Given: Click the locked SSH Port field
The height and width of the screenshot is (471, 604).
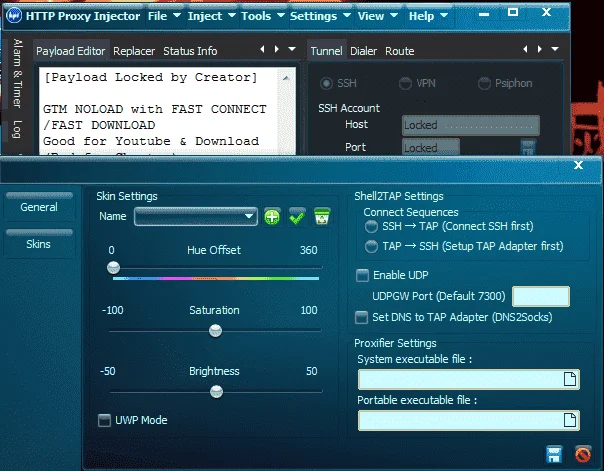Looking at the screenshot, I should pyautogui.click(x=431, y=148).
